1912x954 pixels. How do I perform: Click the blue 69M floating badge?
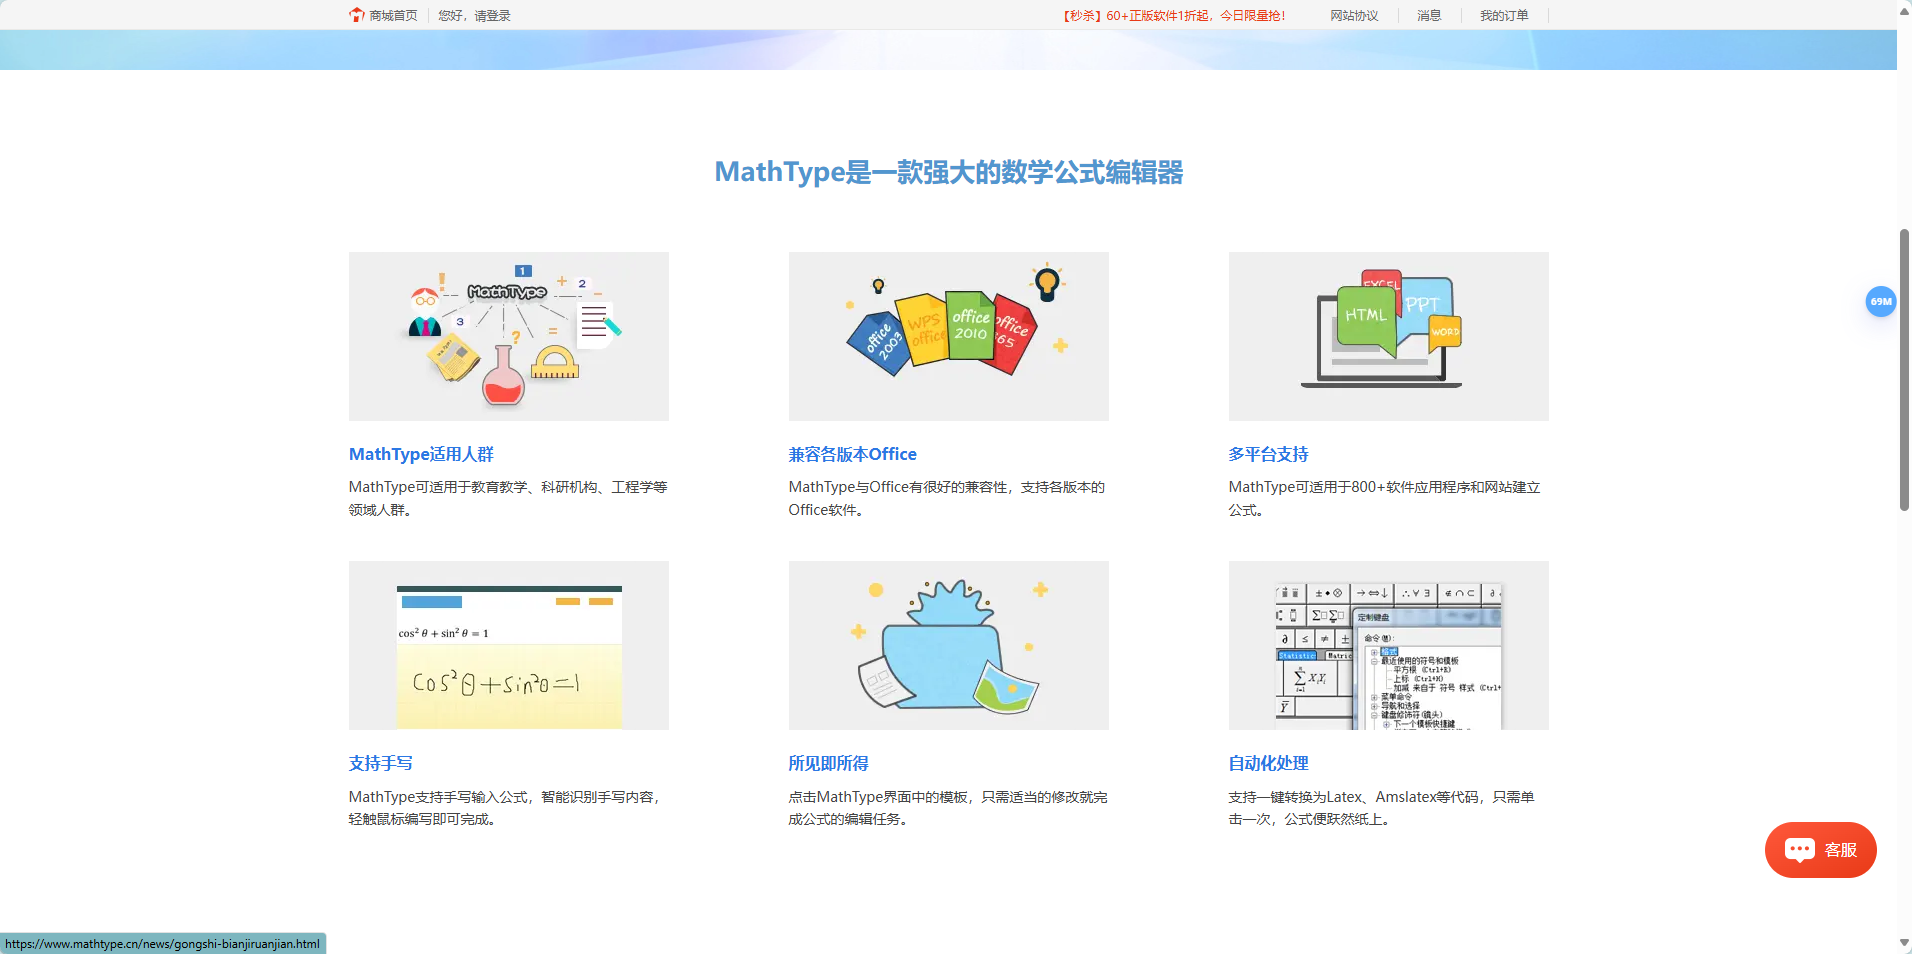pos(1881,301)
